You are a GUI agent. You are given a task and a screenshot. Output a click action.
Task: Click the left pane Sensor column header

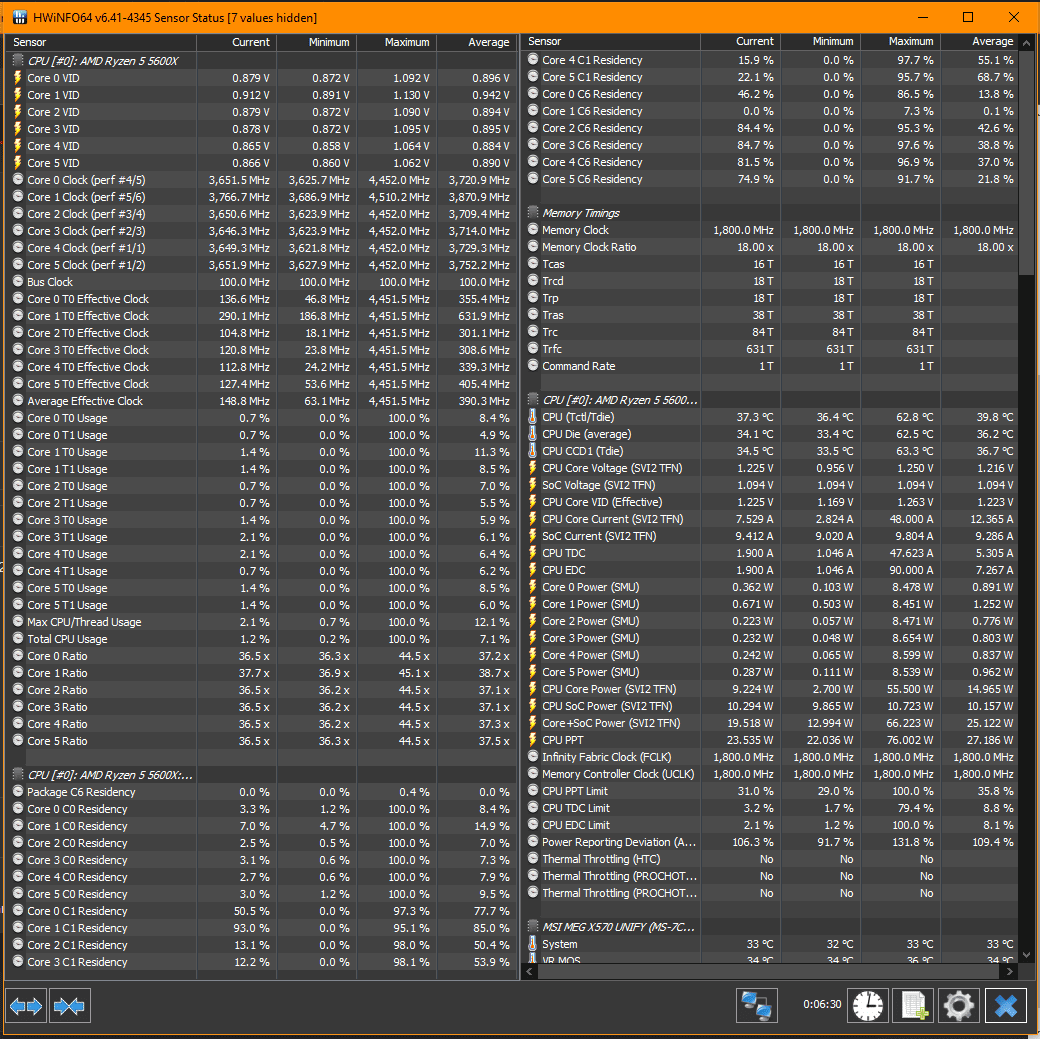101,42
